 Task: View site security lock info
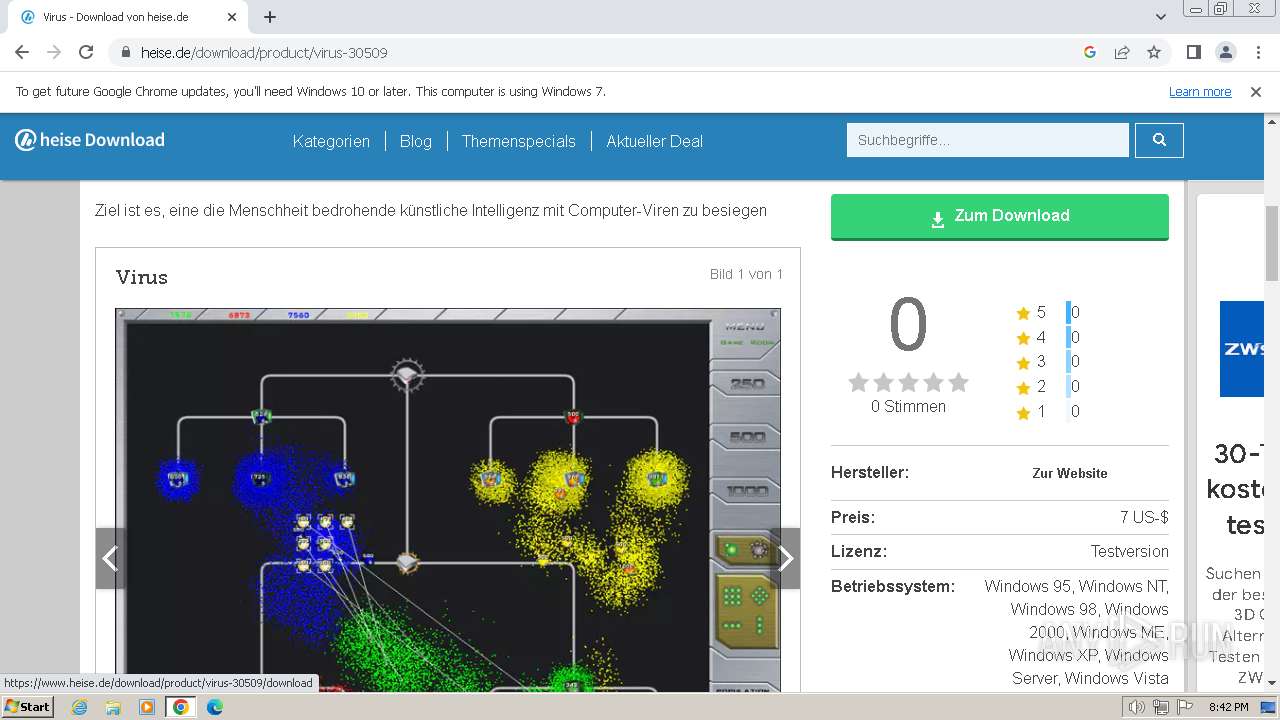(x=125, y=52)
